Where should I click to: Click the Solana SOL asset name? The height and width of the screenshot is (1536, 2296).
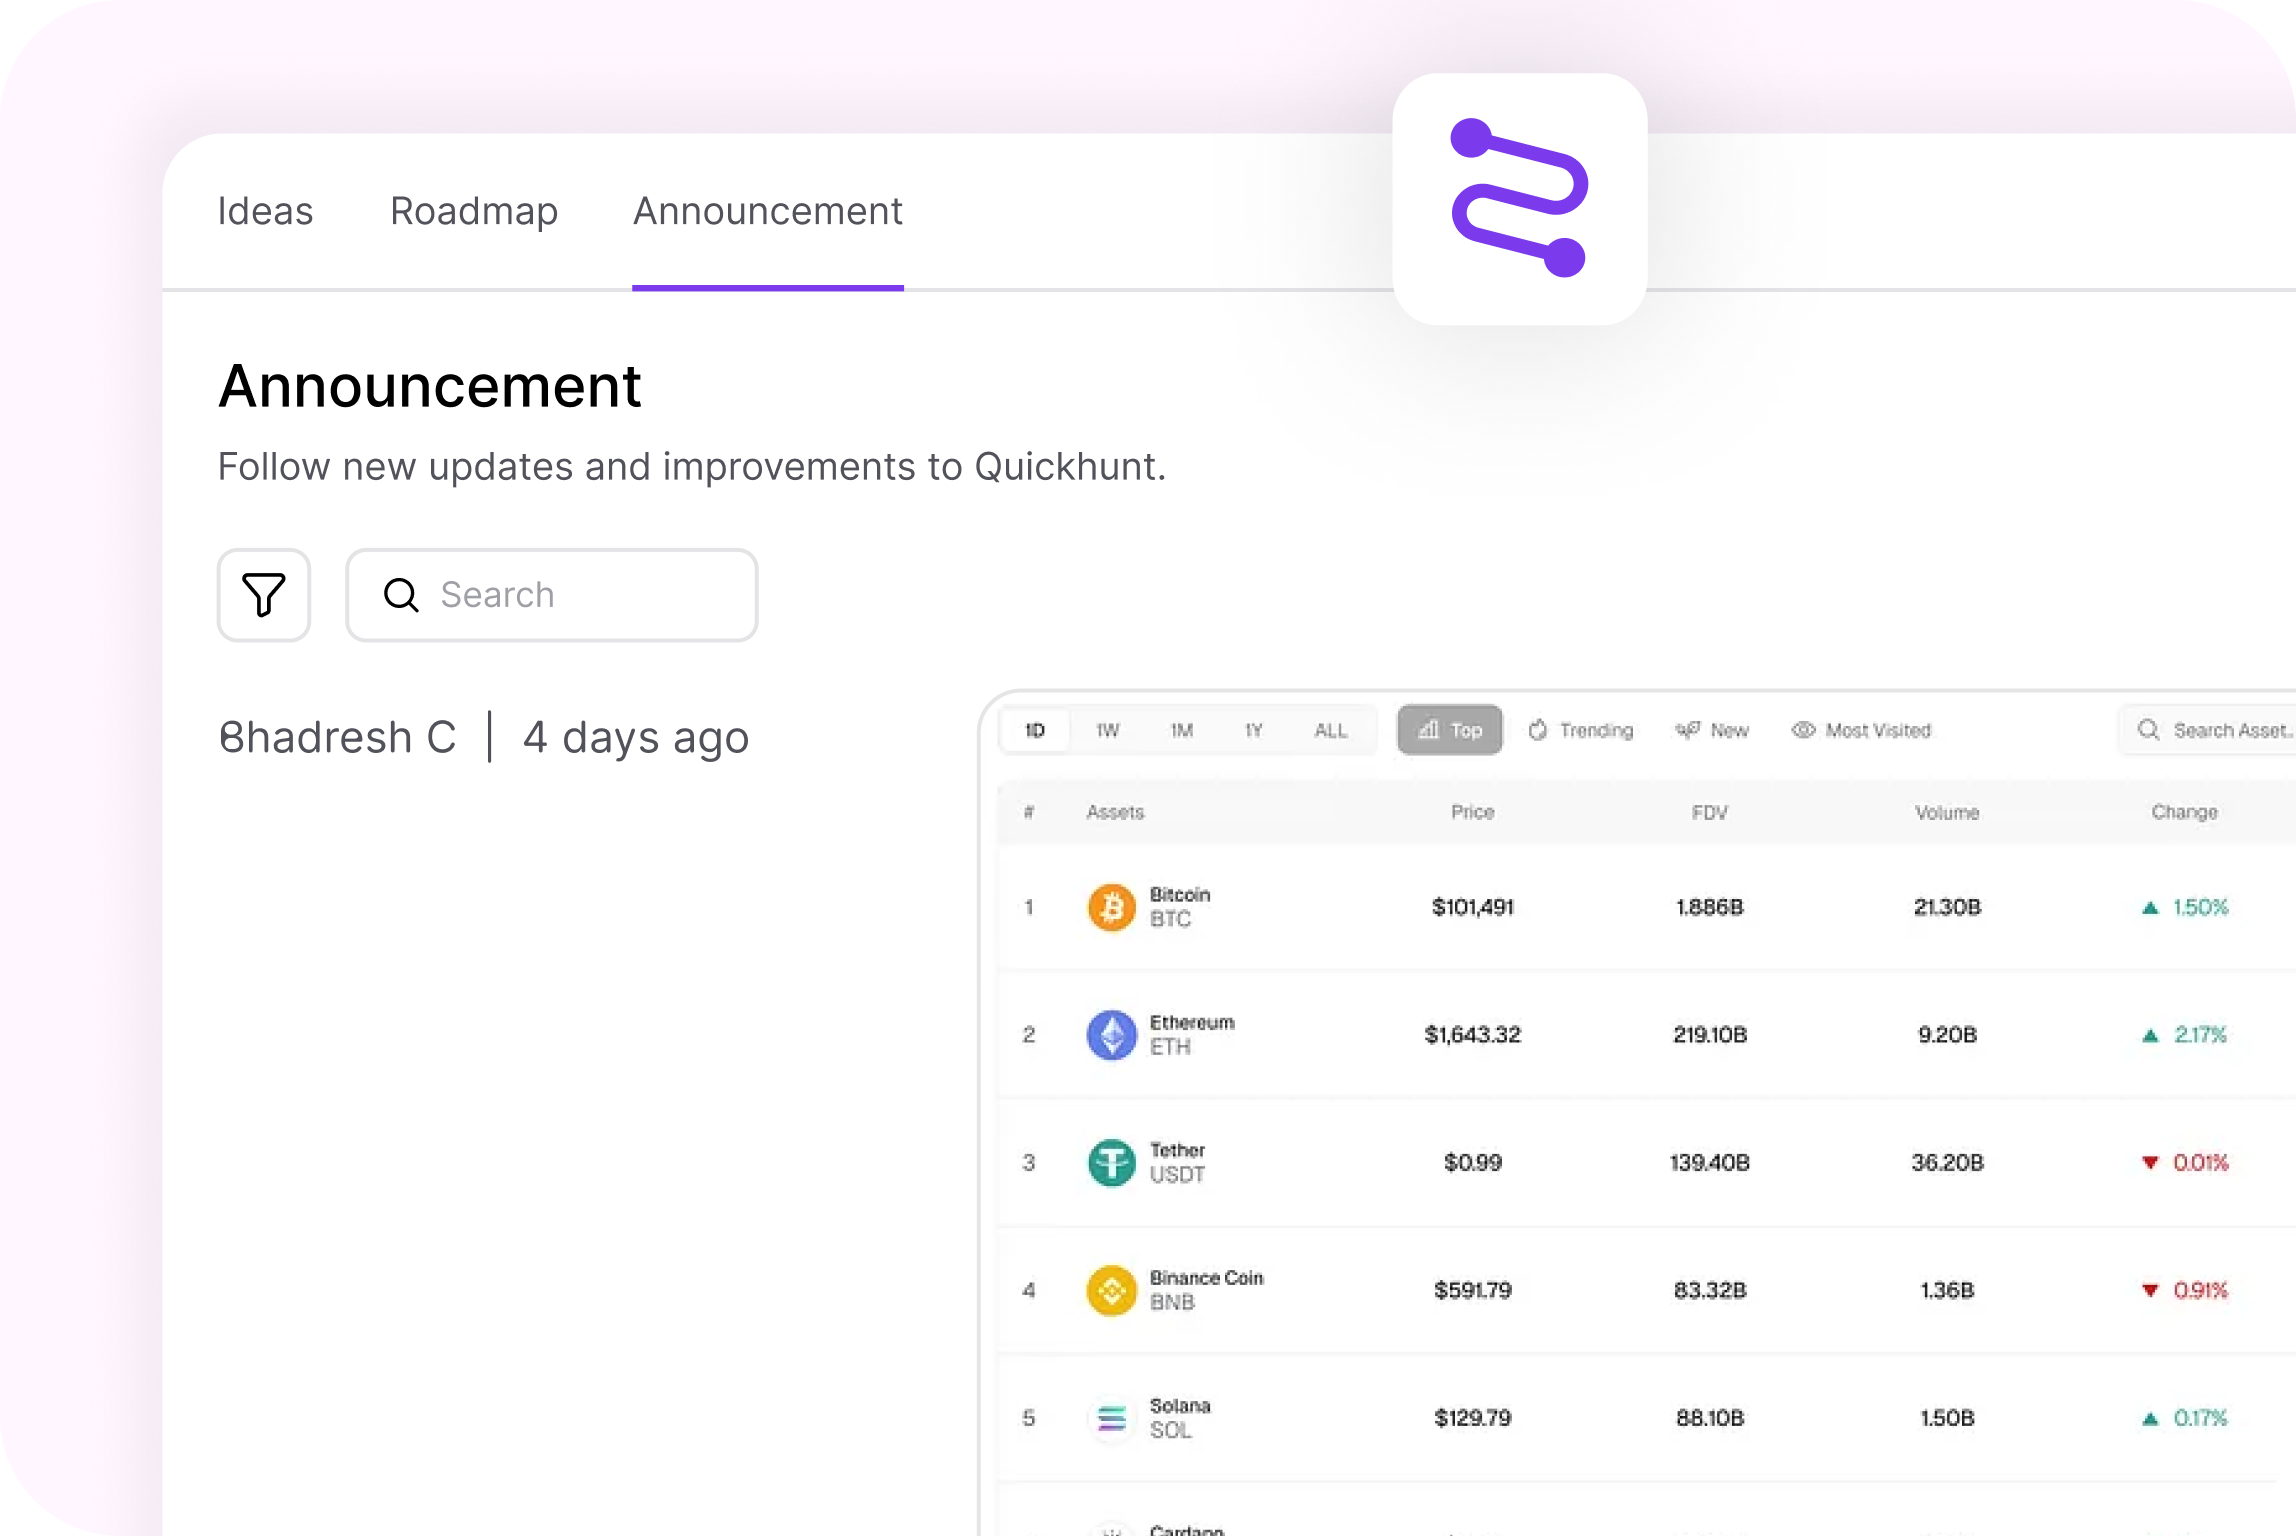(x=1179, y=1418)
